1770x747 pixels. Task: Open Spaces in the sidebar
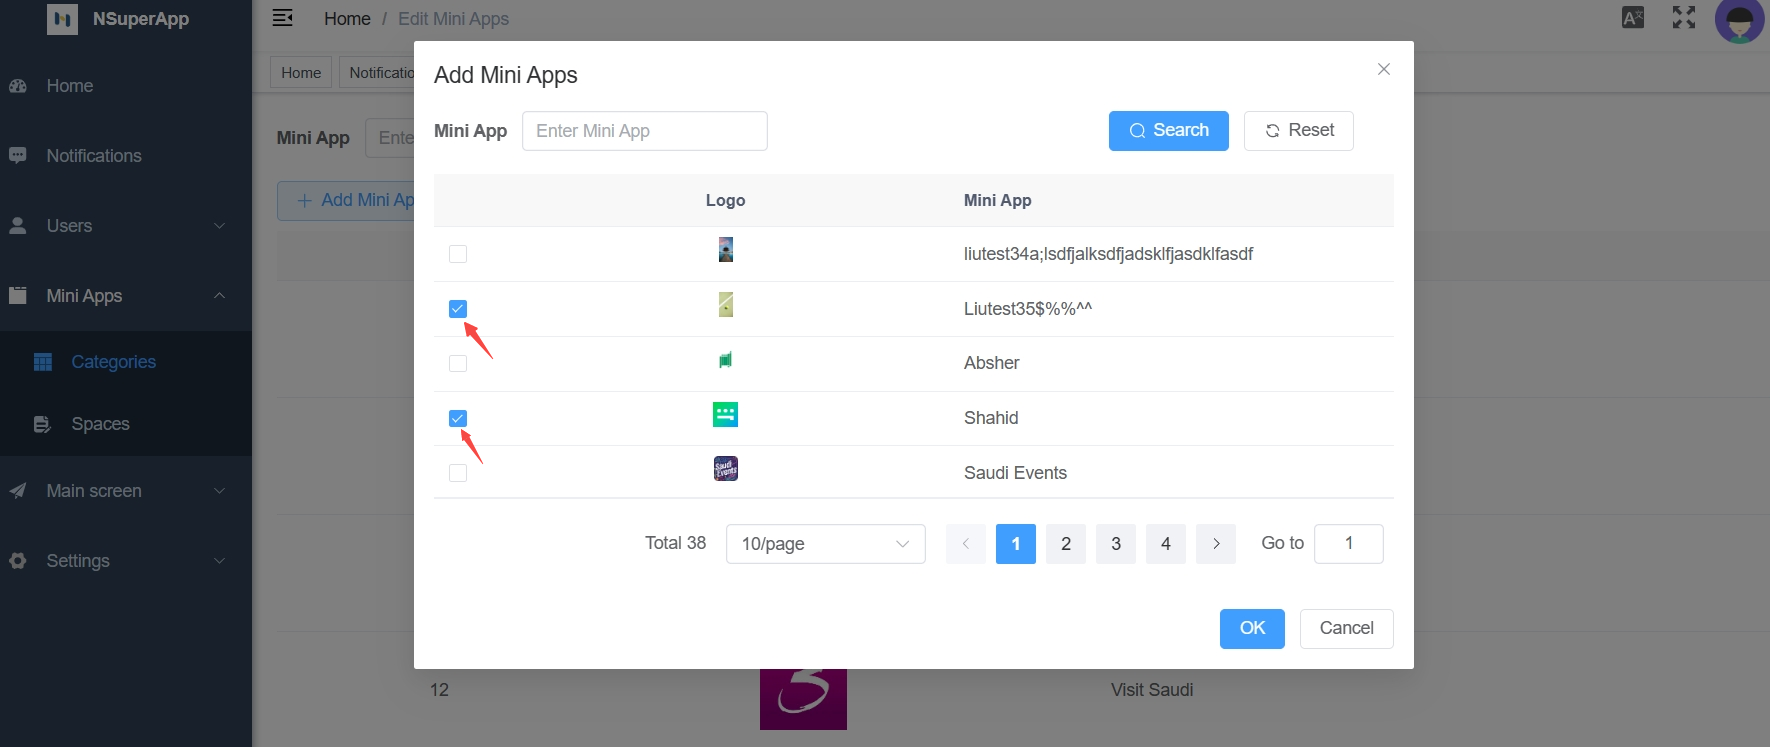point(100,424)
